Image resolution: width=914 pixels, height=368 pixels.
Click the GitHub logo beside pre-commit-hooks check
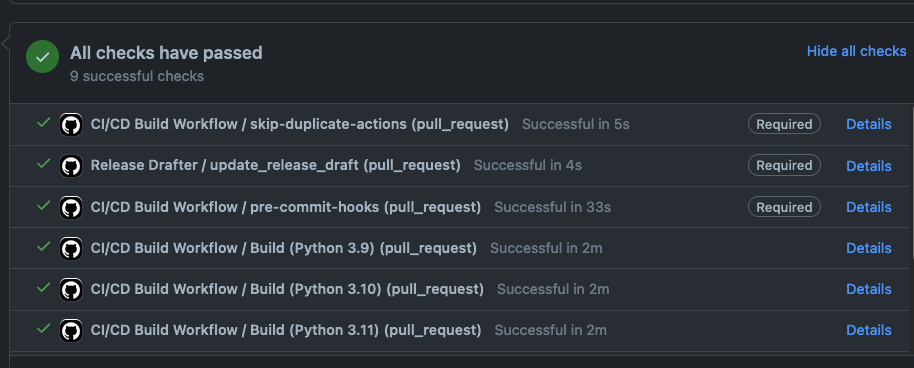(x=71, y=208)
